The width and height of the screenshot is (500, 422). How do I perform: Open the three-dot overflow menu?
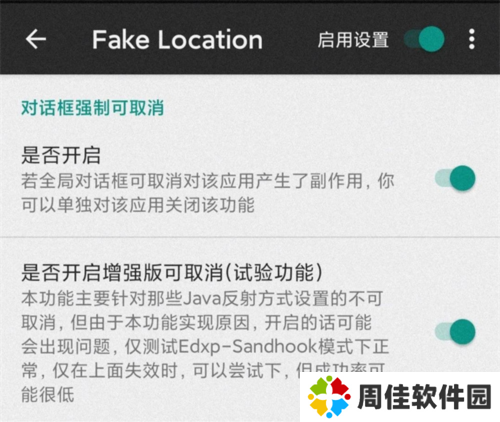(472, 39)
